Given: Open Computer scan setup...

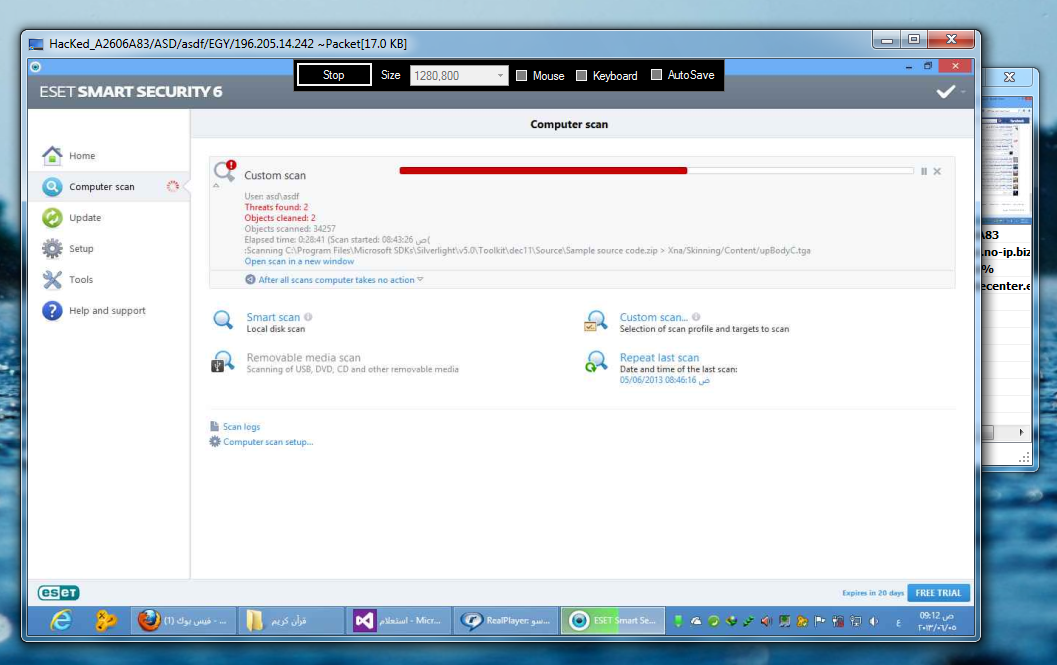Looking at the screenshot, I should pyautogui.click(x=268, y=442).
